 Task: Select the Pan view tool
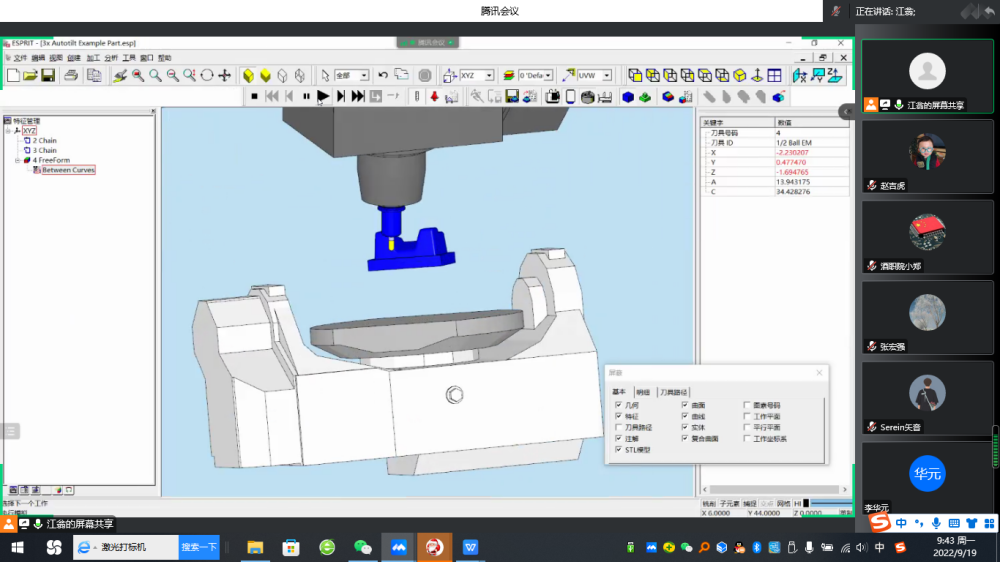coord(224,75)
